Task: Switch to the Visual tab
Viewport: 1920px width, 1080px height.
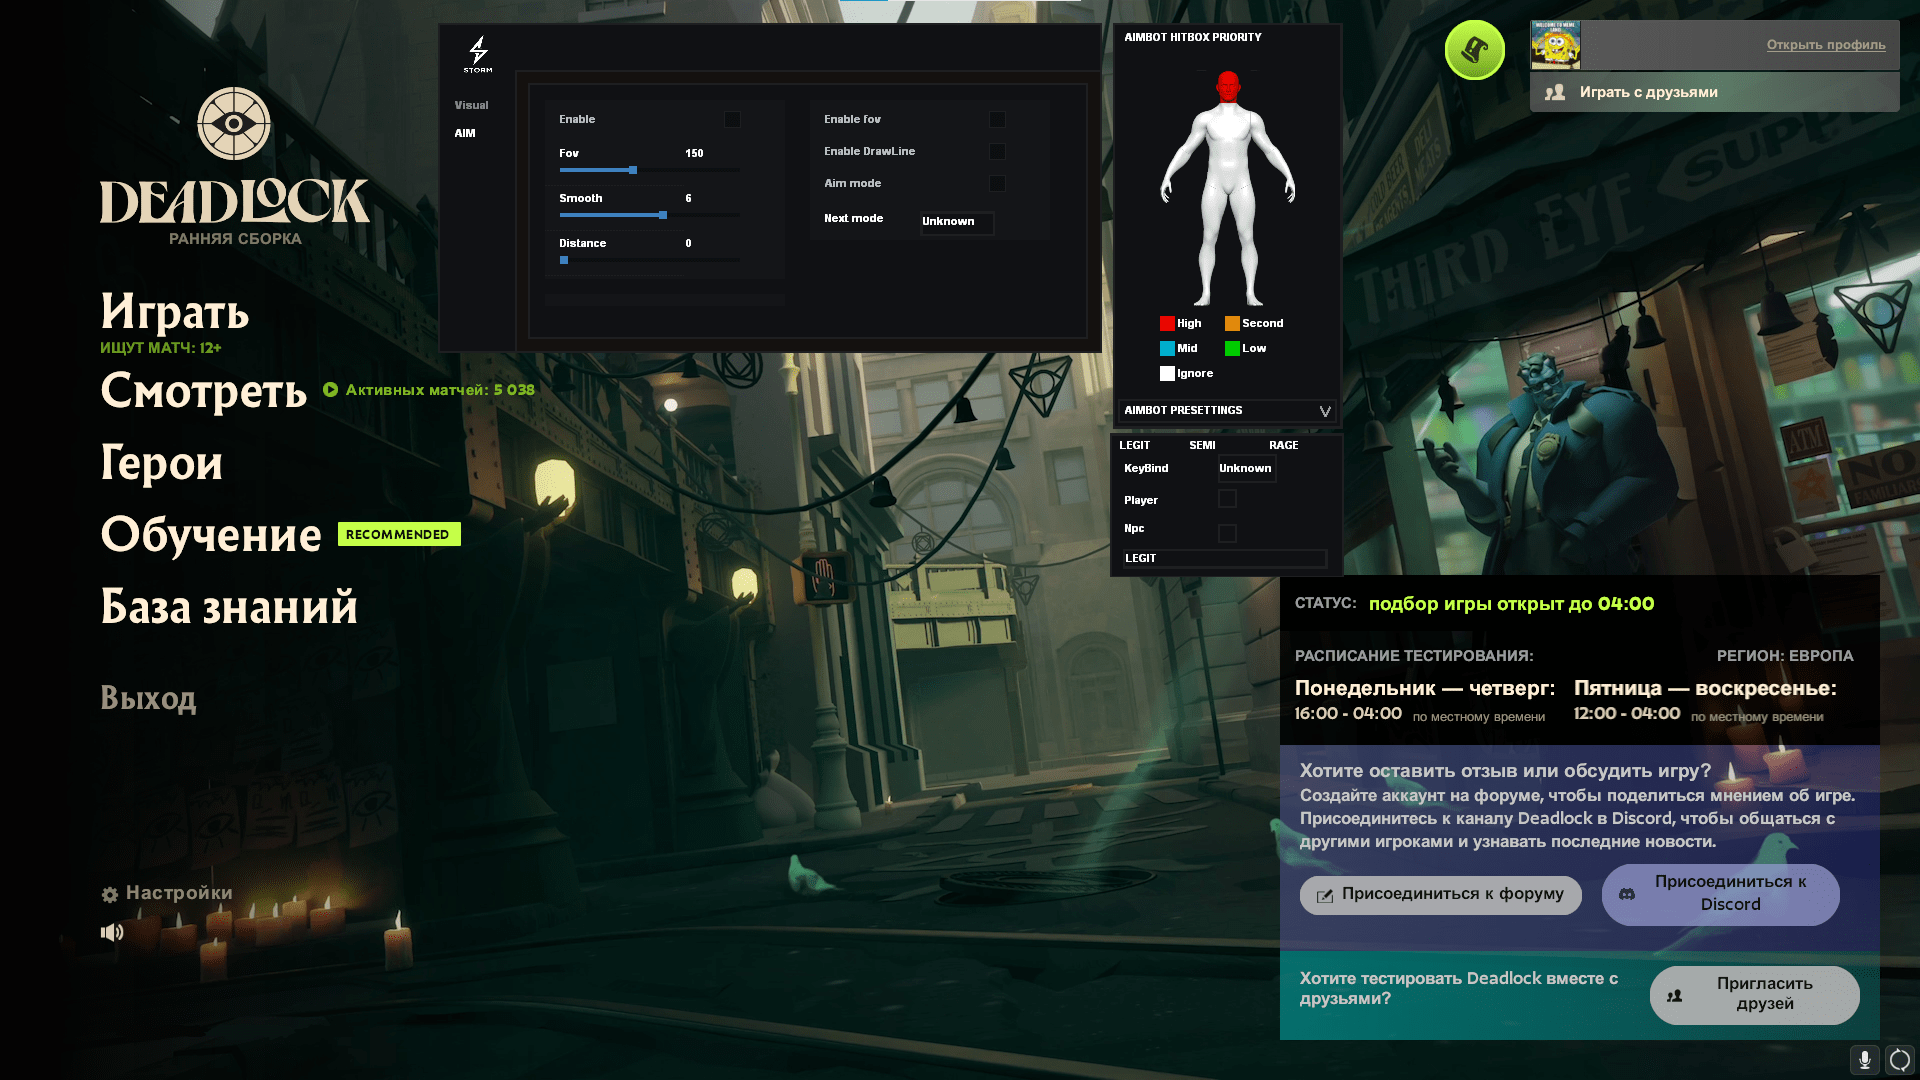Action: pyautogui.click(x=471, y=105)
